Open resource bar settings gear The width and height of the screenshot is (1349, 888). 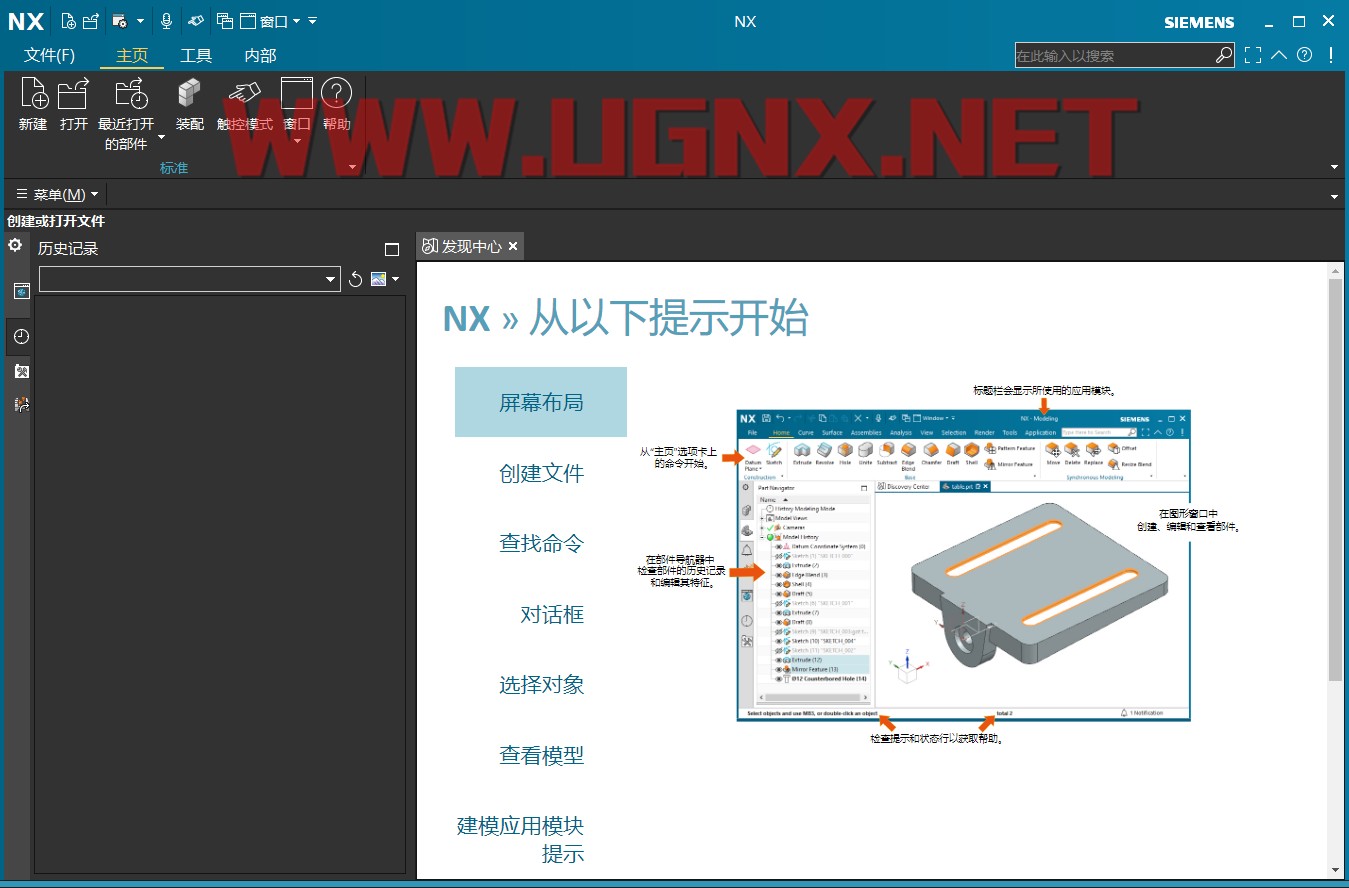[15, 245]
